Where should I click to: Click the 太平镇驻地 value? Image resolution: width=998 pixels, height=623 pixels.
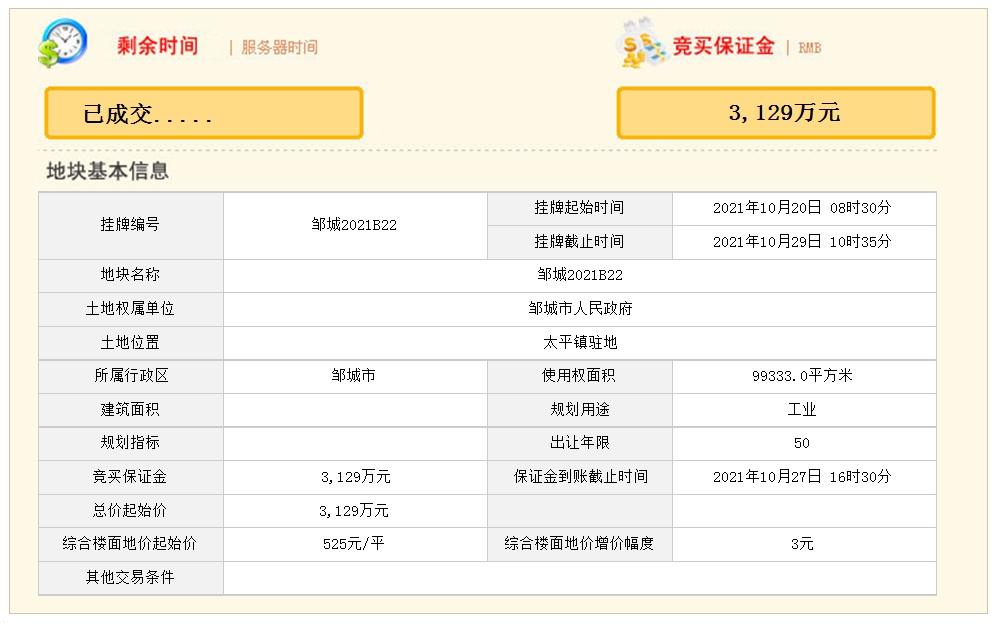tap(580, 342)
